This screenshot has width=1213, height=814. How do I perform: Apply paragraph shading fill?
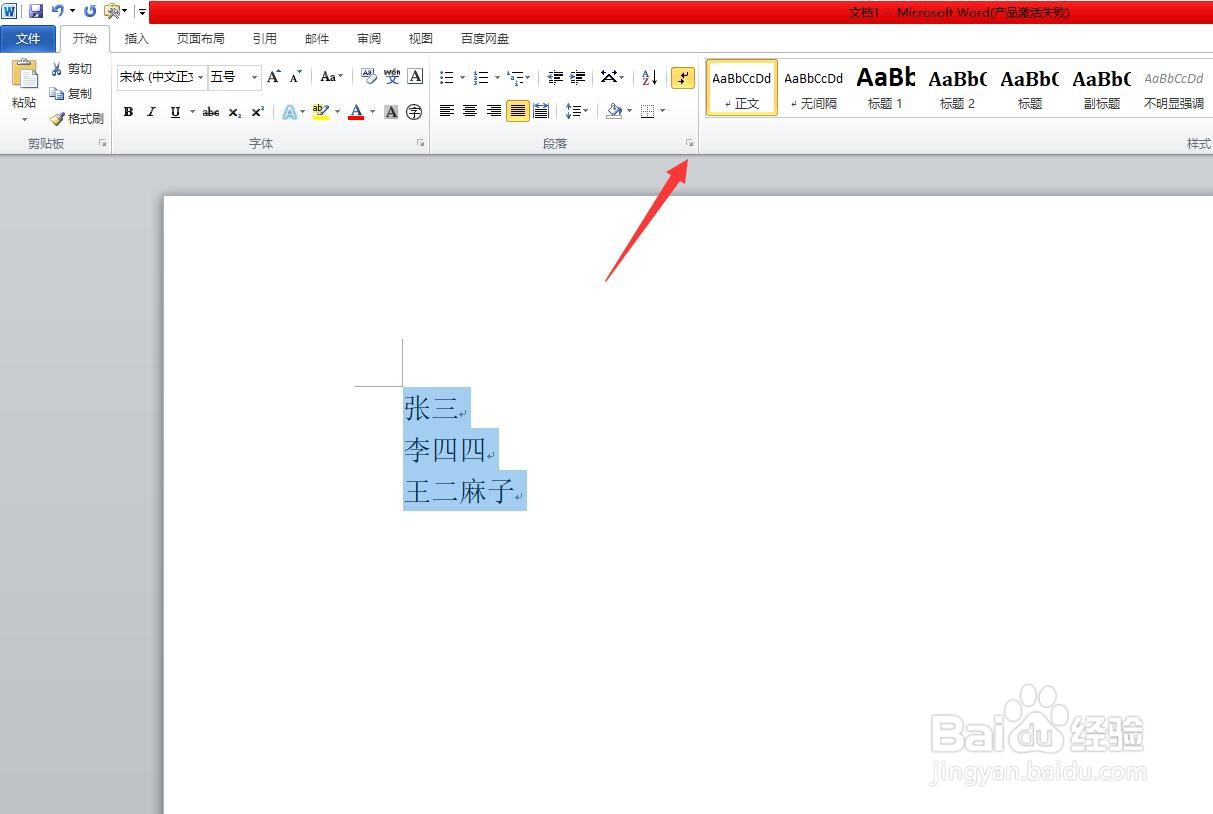(x=614, y=111)
